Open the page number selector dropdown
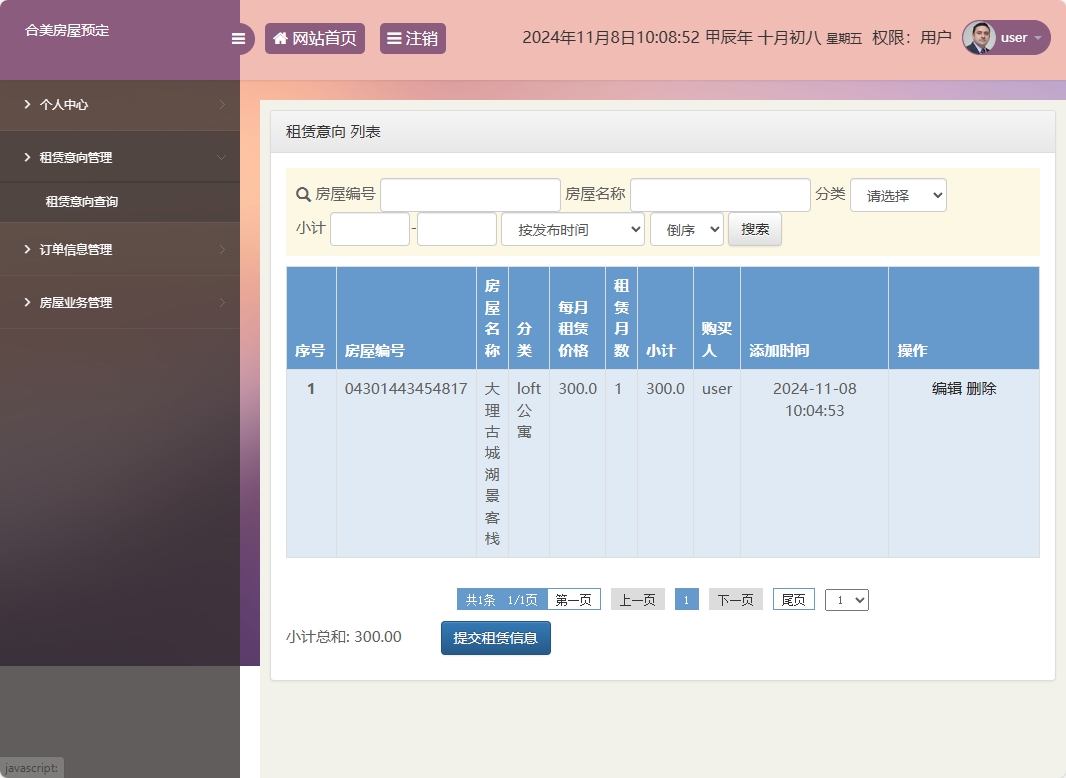This screenshot has width=1066, height=778. point(846,599)
